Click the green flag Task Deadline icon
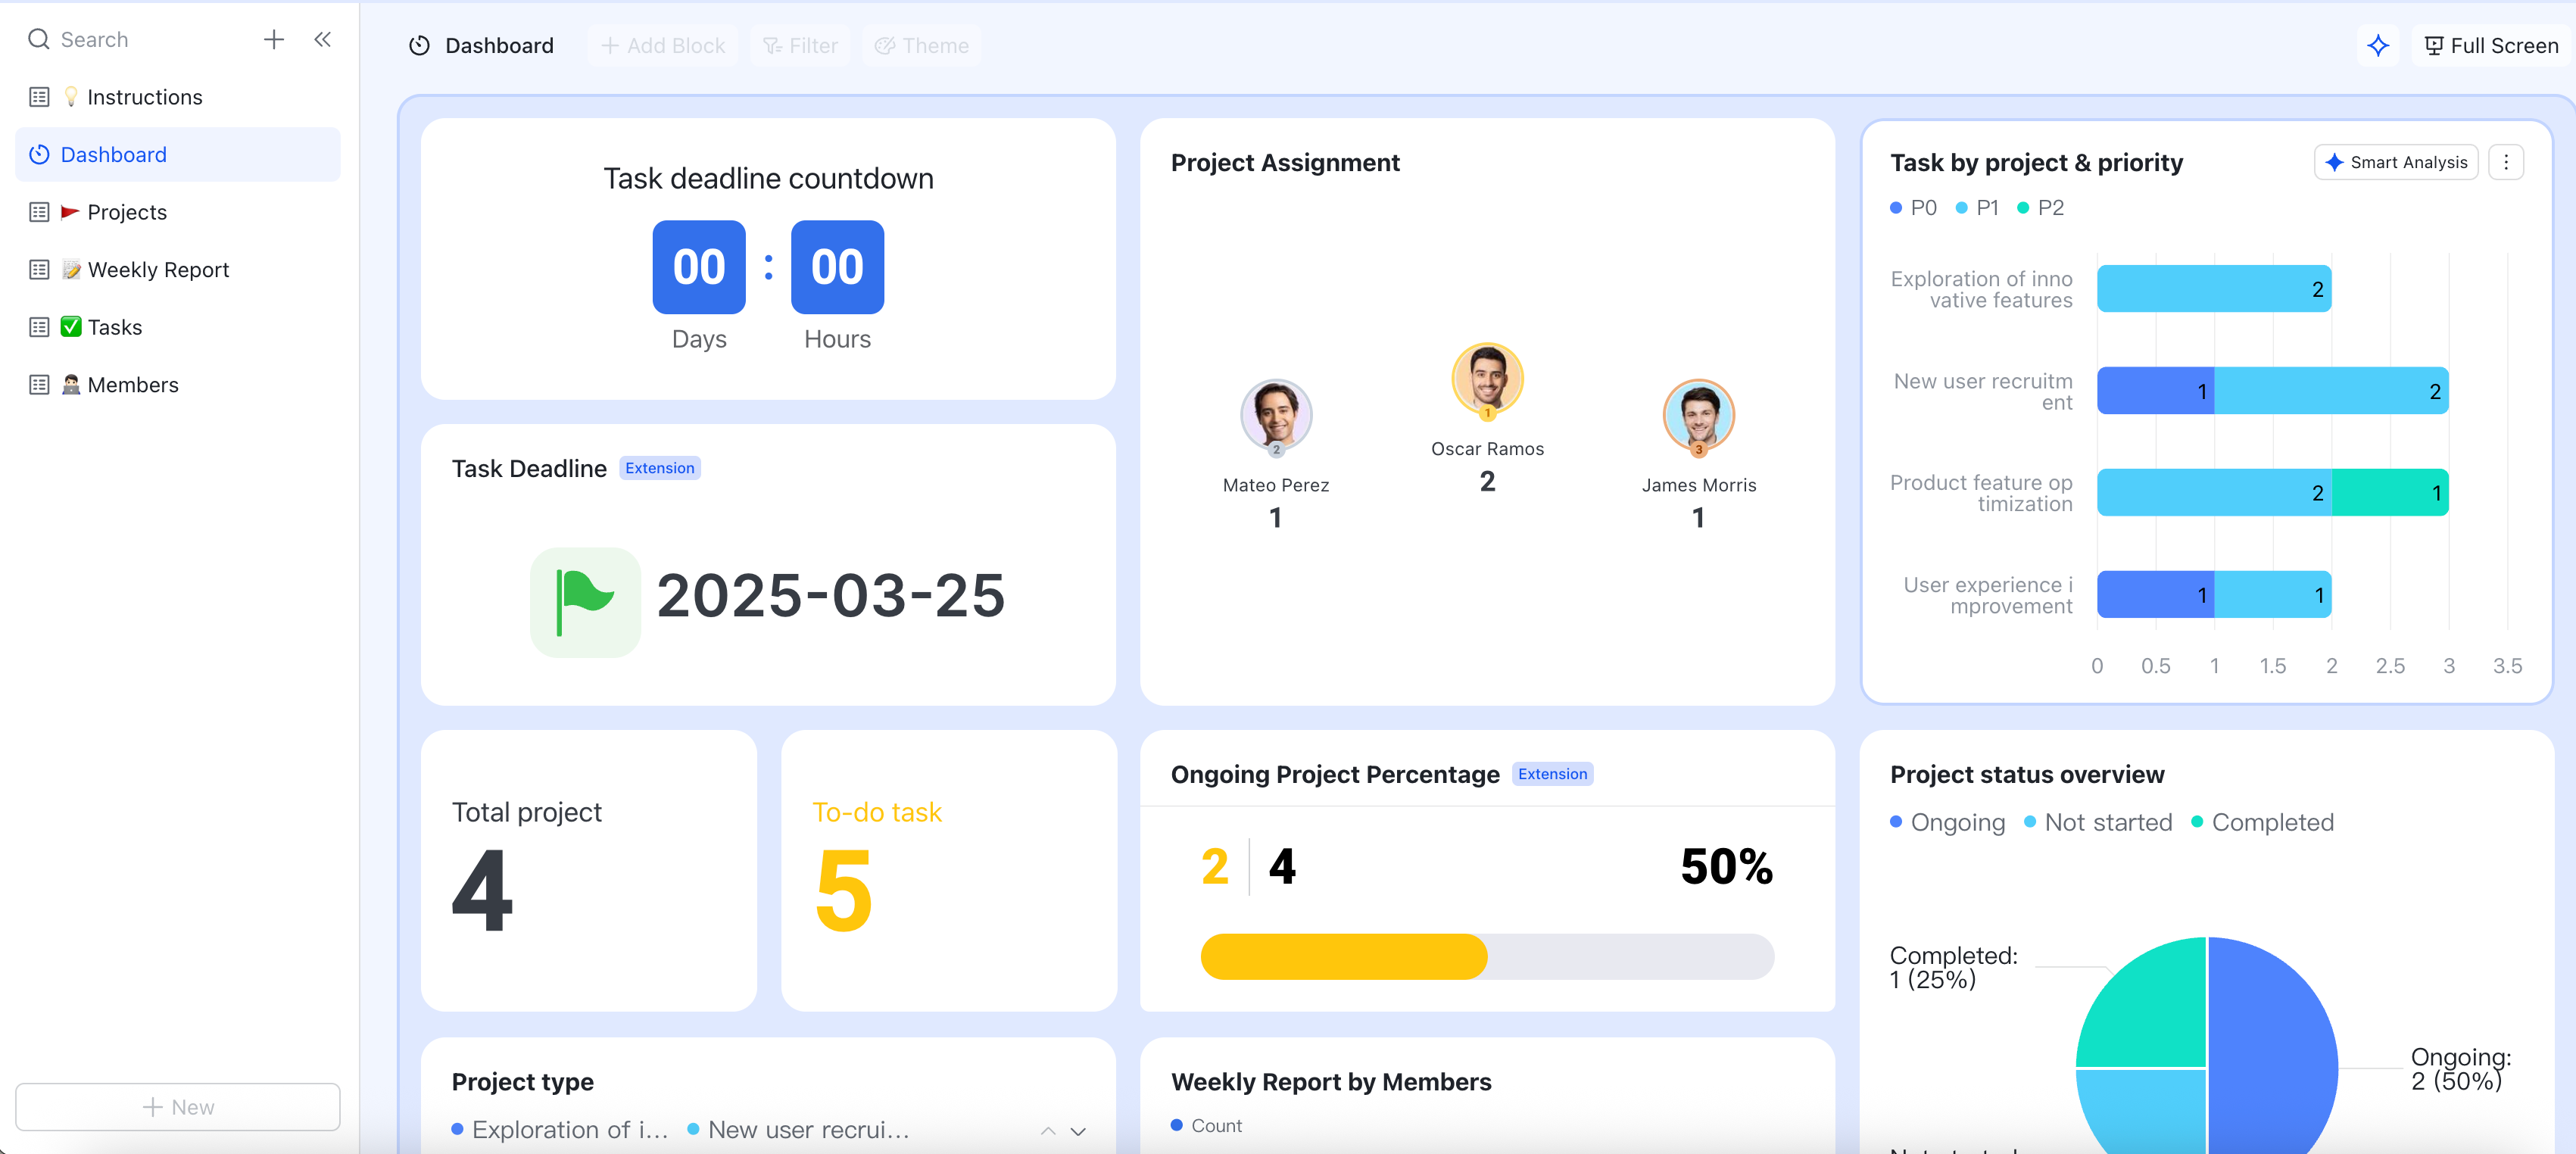 pyautogui.click(x=585, y=602)
